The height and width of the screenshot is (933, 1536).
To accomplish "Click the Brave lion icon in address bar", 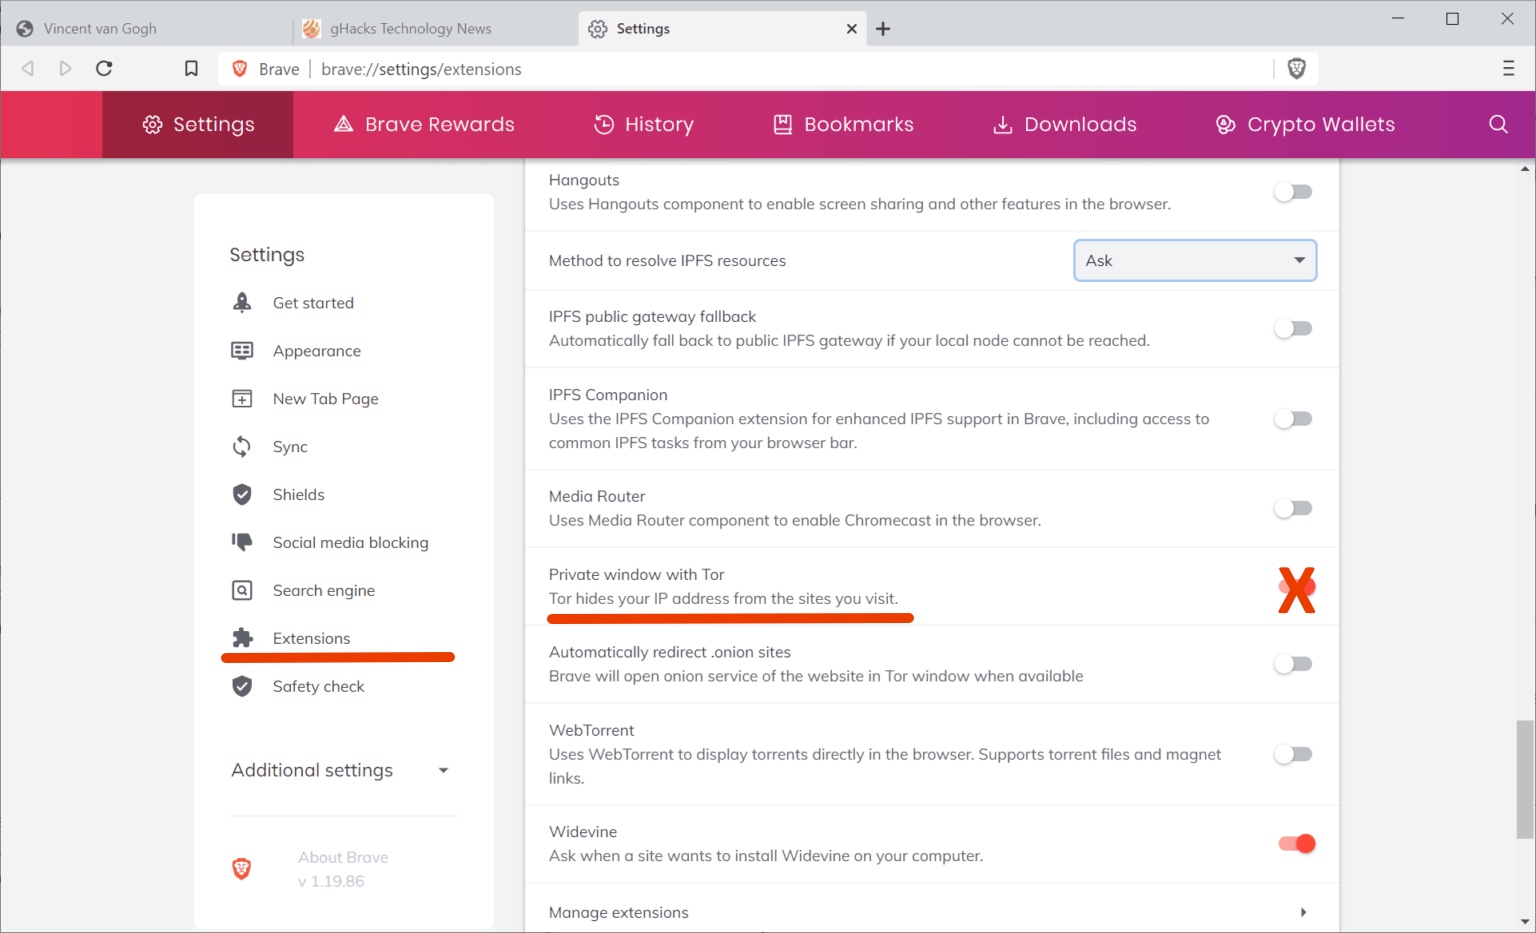I will pos(240,68).
